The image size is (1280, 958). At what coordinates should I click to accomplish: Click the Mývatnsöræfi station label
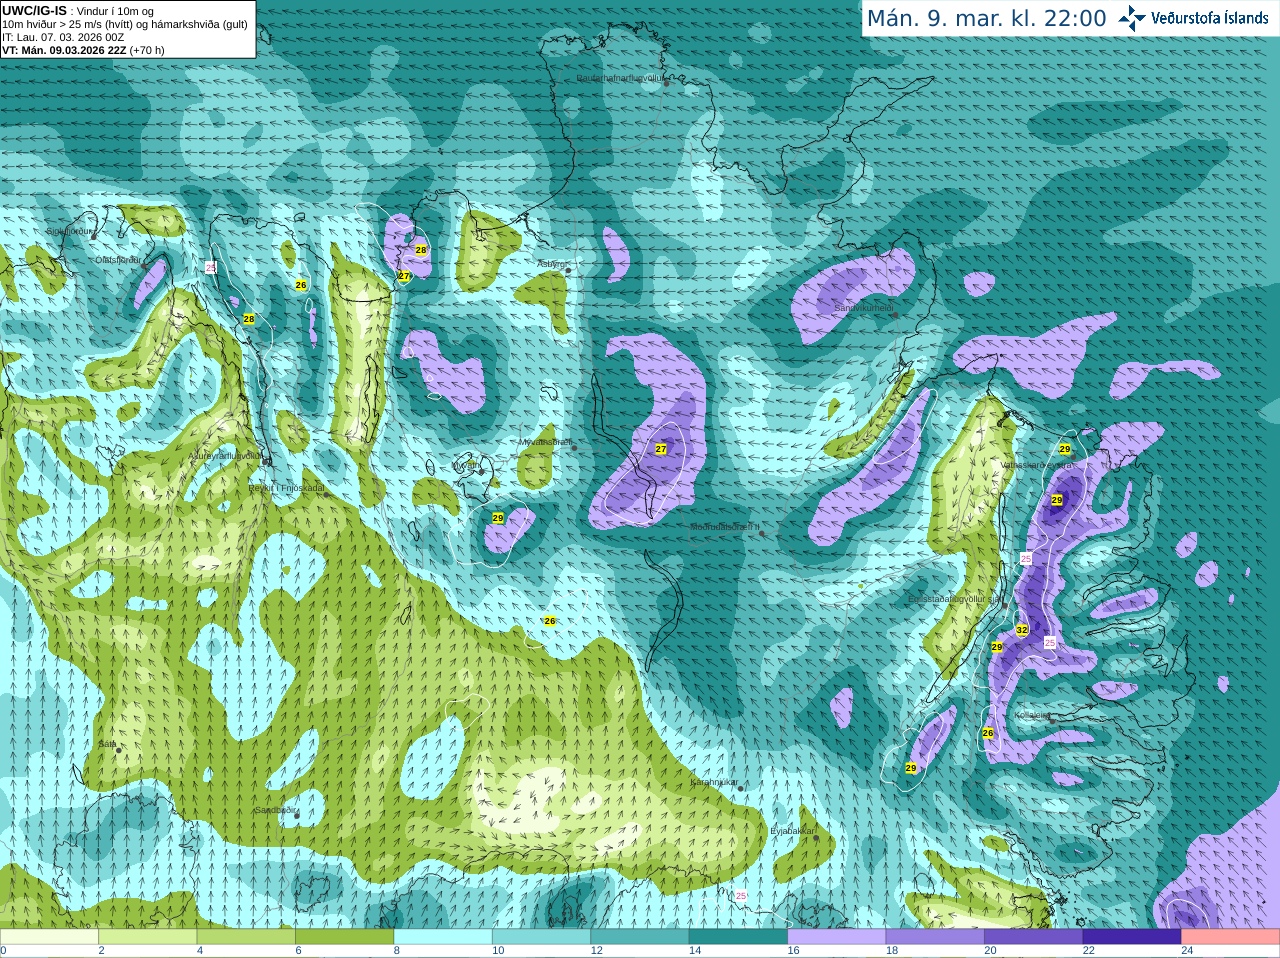point(545,442)
